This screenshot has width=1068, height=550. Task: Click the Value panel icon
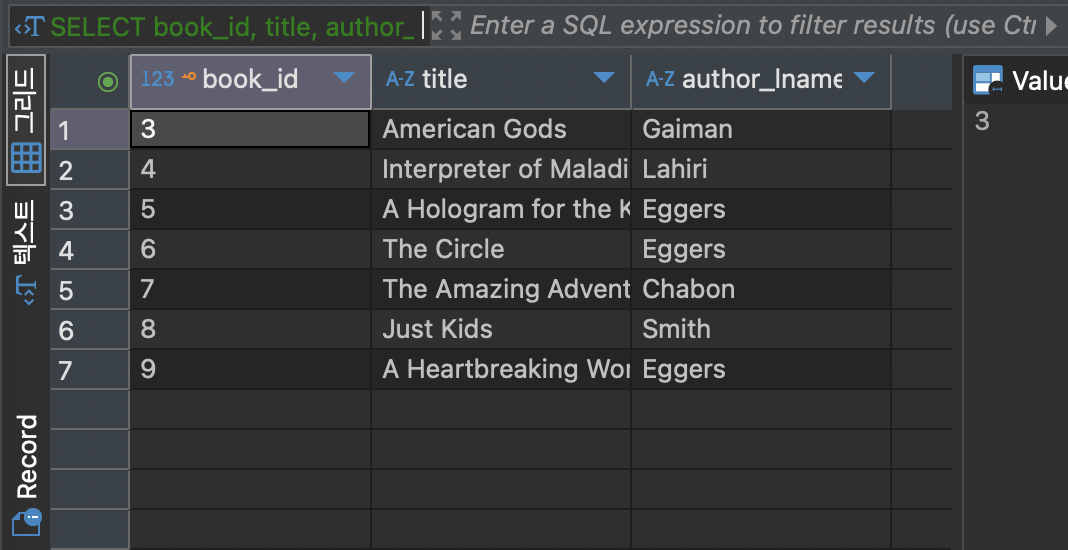(988, 80)
